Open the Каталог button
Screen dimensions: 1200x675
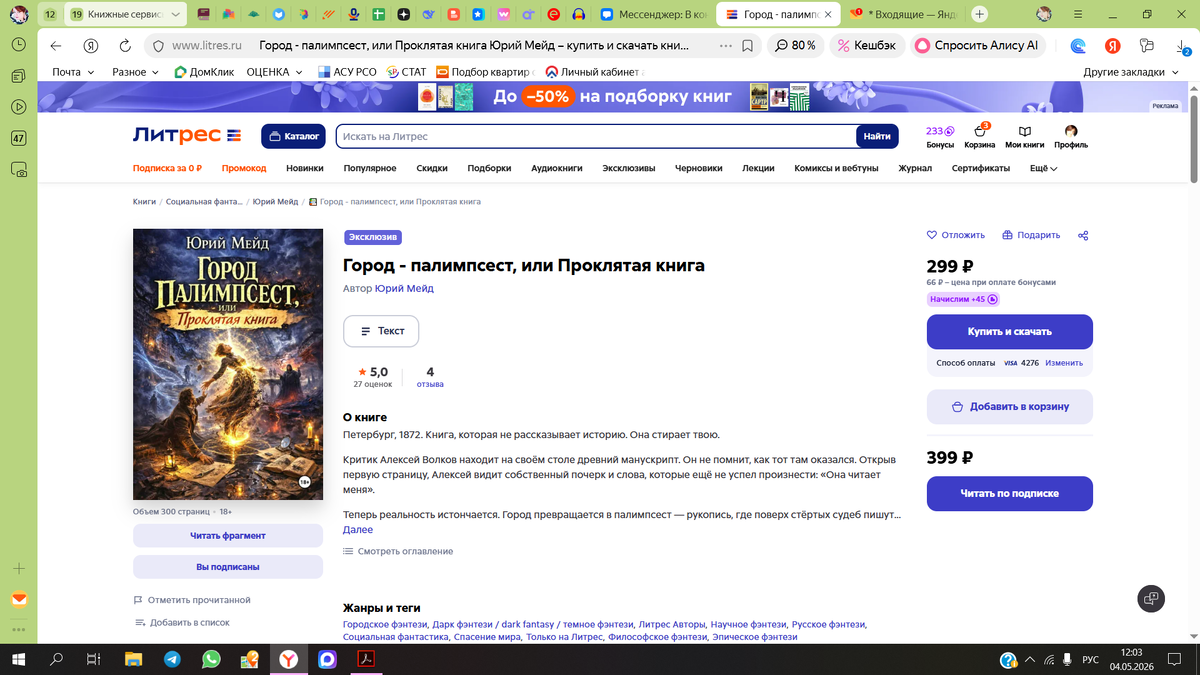(294, 136)
